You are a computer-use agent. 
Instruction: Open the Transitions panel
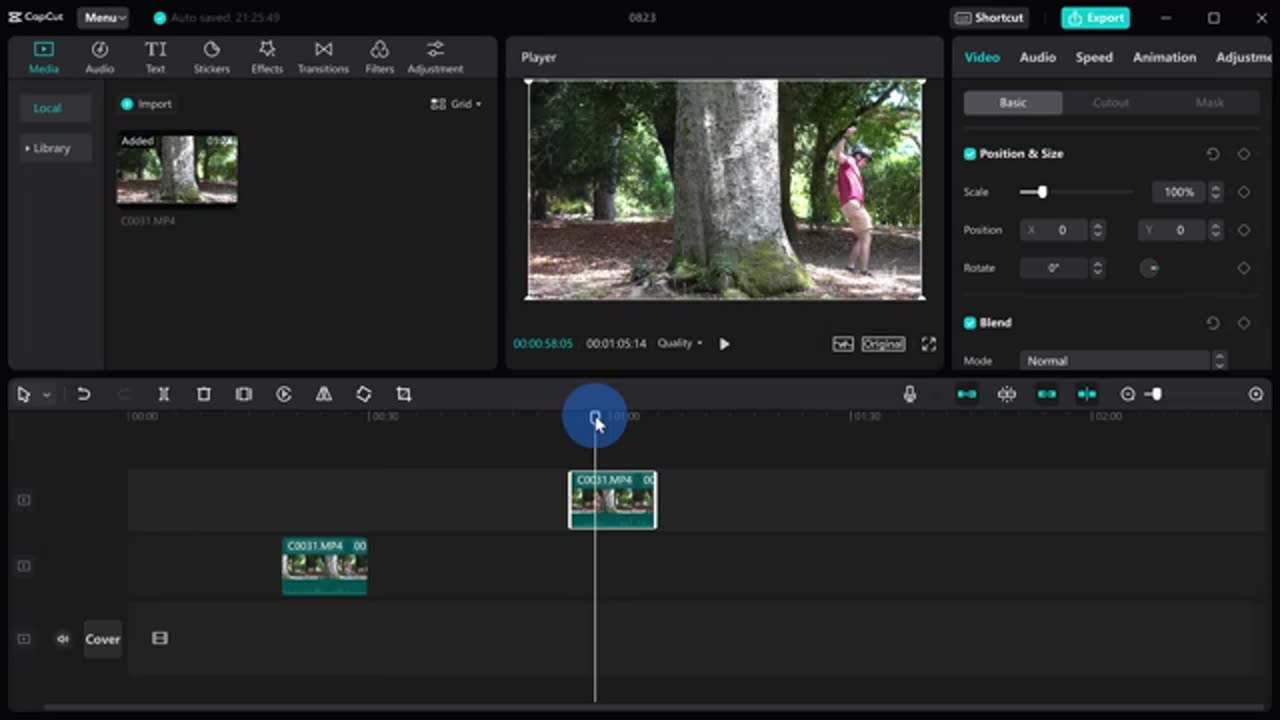click(323, 58)
